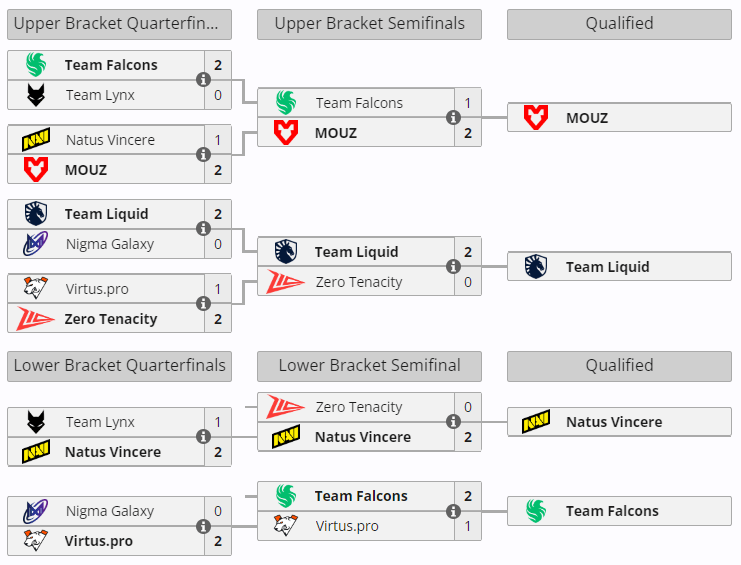Viewport: 741px width, 565px height.
Task: Open Team Lynx in upper bracket quarterfinals
Action: pos(100,95)
